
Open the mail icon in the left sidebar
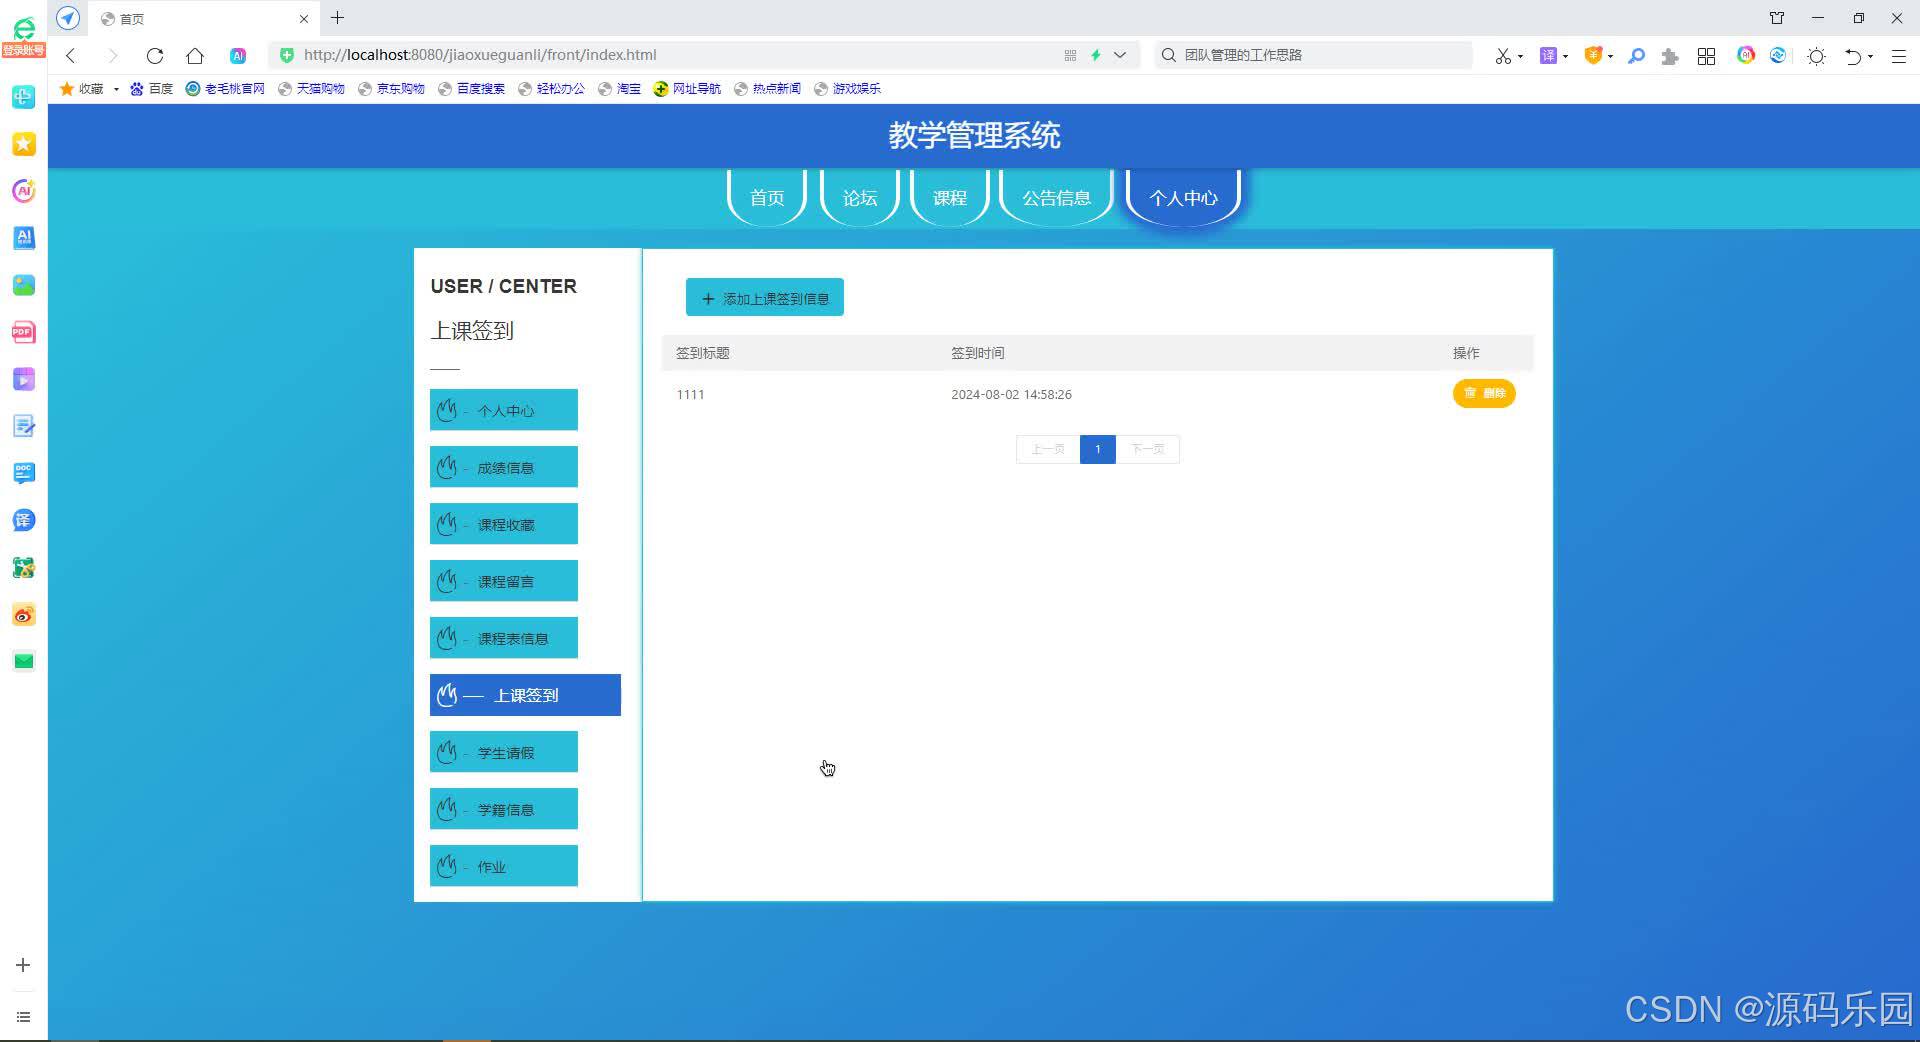[23, 660]
